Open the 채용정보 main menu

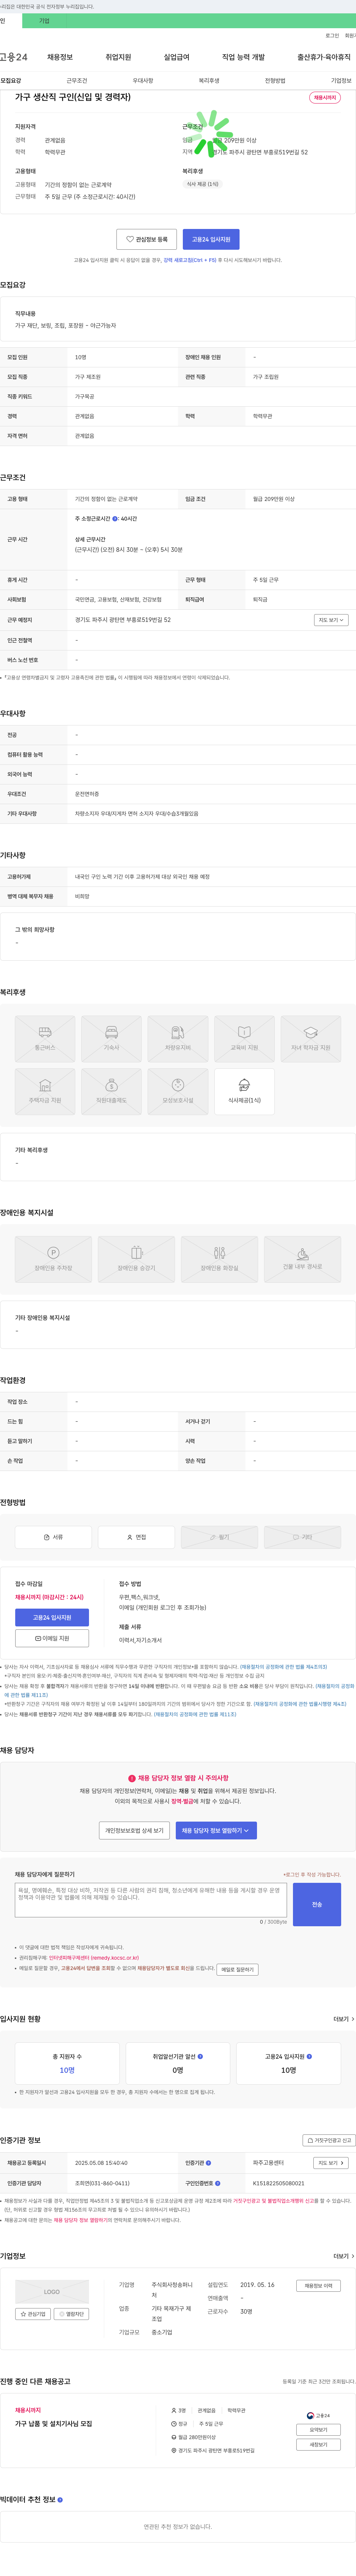[x=60, y=57]
